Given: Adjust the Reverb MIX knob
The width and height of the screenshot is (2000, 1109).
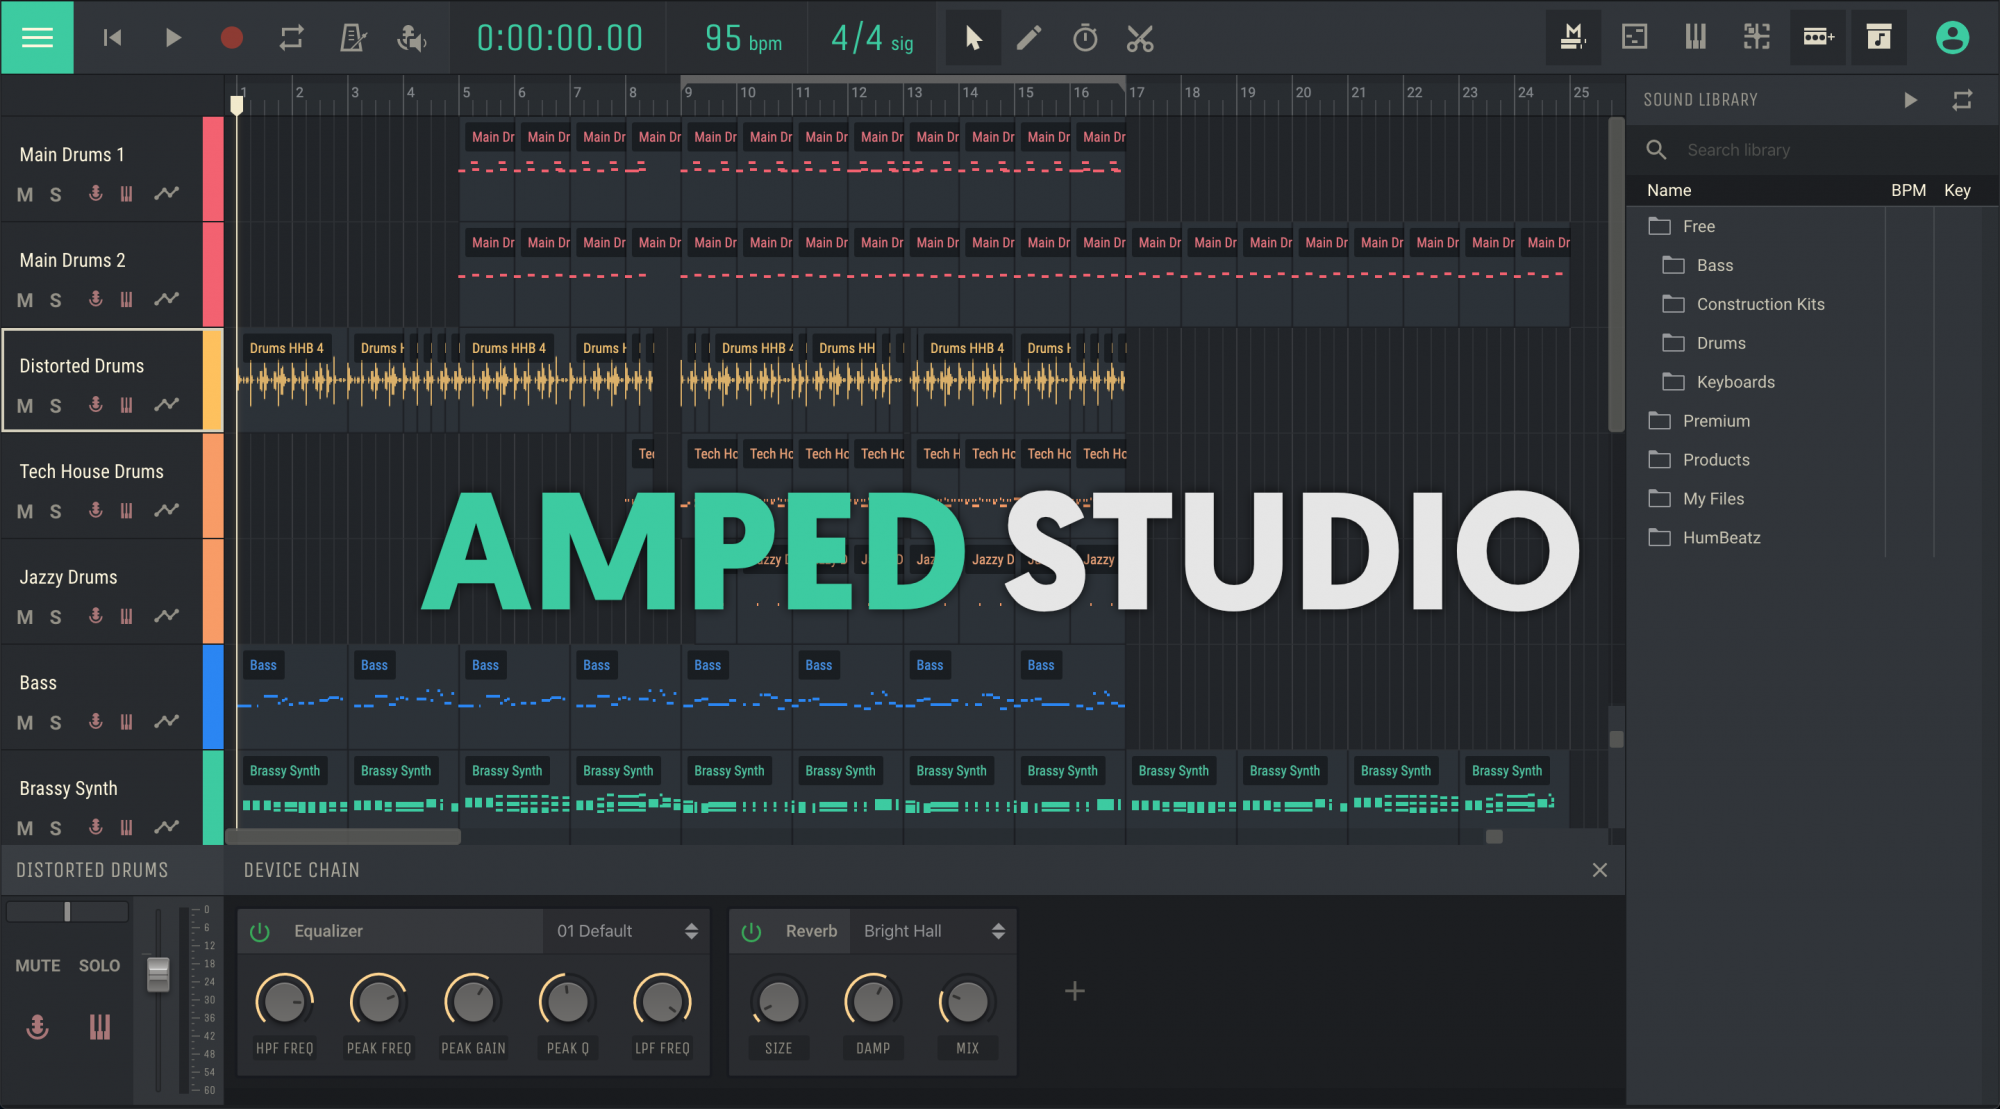Looking at the screenshot, I should (x=966, y=1001).
